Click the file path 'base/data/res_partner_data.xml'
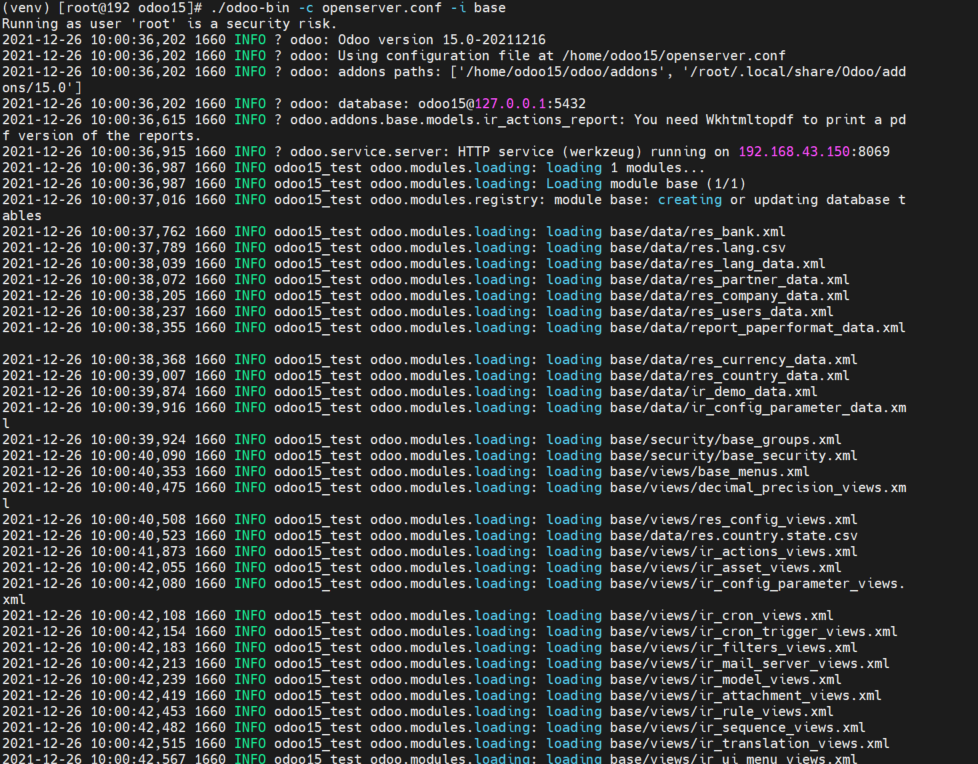Viewport: 978px width, 764px height. (729, 280)
